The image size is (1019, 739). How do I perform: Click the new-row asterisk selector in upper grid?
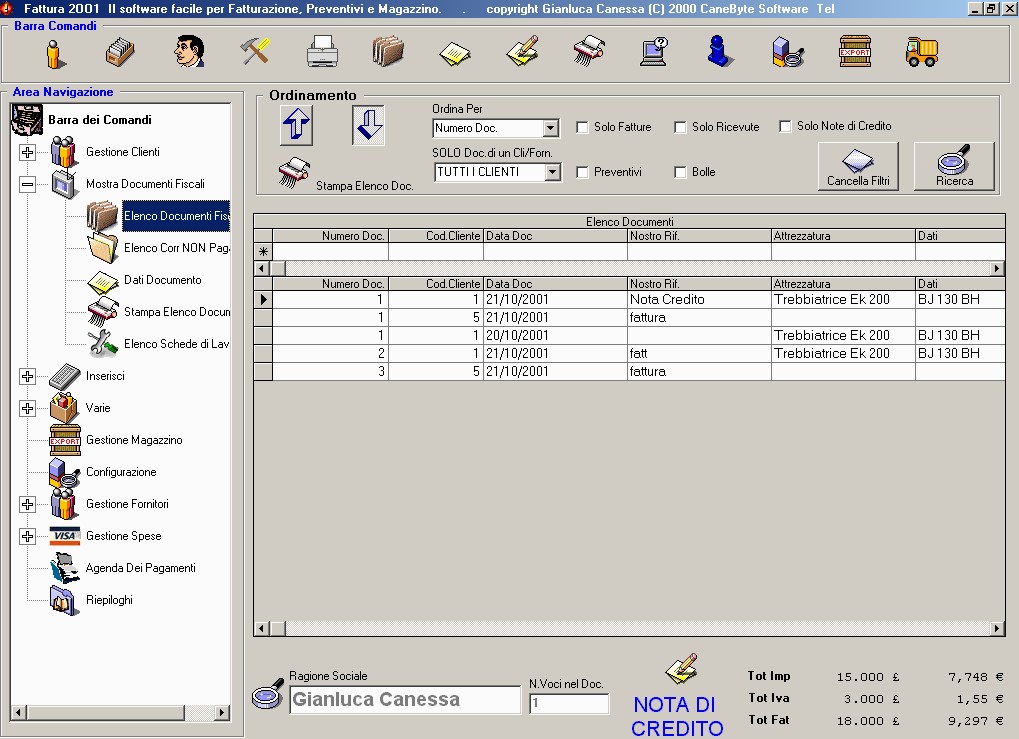click(263, 252)
